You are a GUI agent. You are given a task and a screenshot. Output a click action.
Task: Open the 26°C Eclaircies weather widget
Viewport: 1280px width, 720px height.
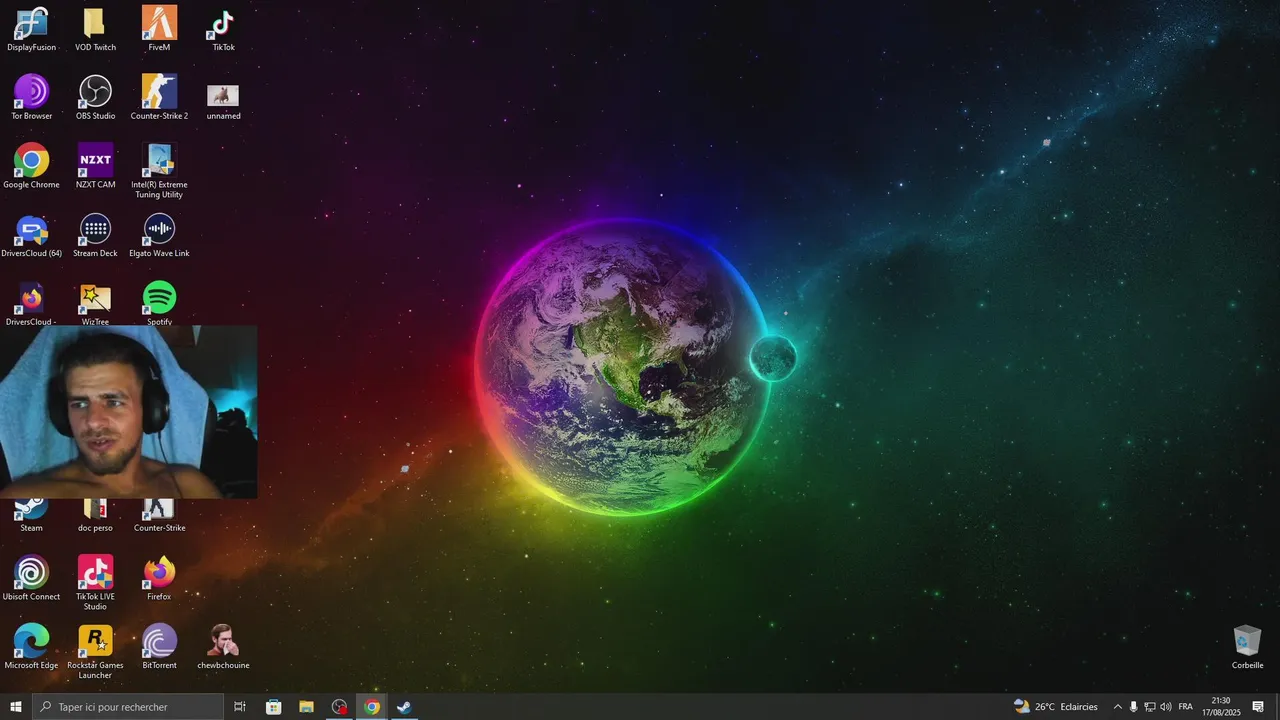(1056, 707)
